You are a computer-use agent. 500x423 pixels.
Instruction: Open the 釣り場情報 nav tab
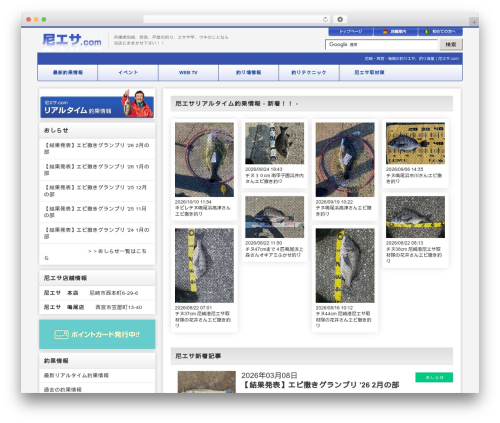pos(248,72)
